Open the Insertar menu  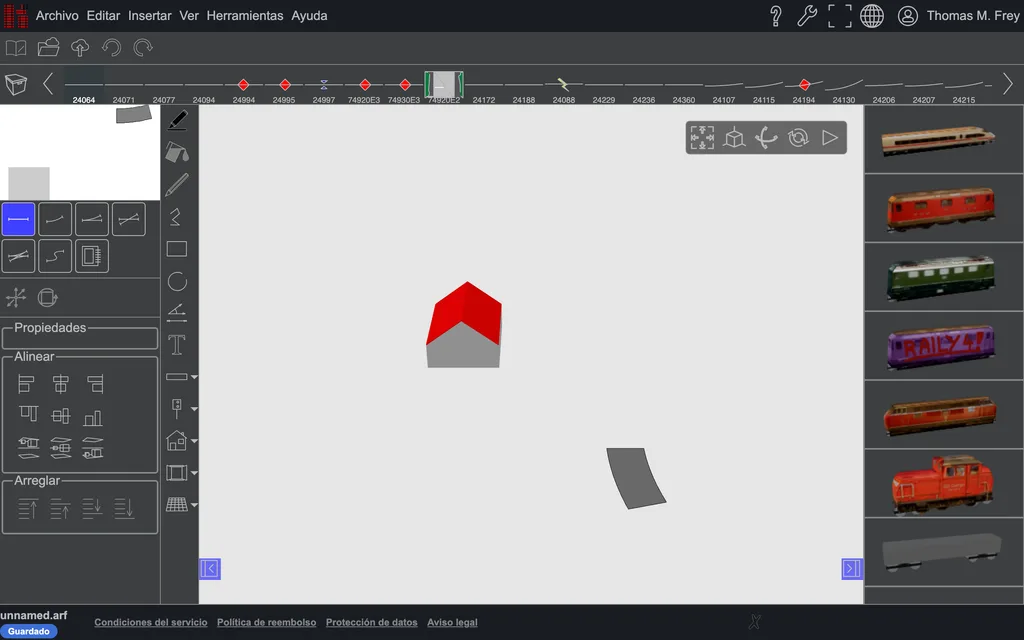click(x=150, y=16)
